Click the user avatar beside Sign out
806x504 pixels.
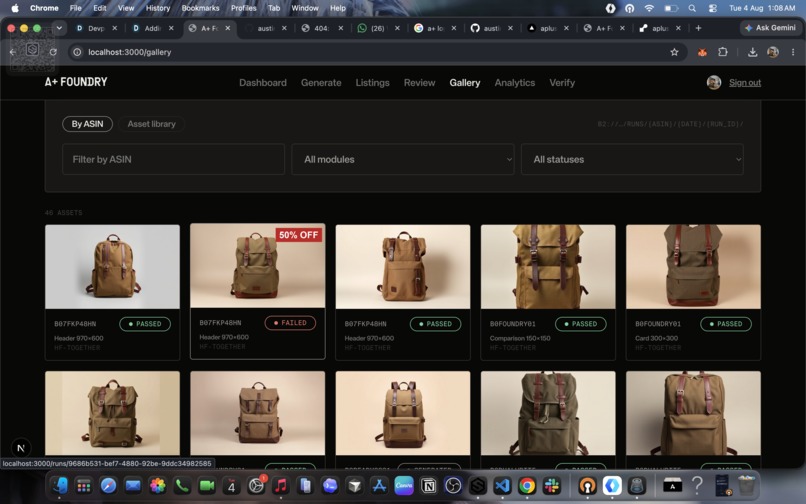click(x=713, y=82)
